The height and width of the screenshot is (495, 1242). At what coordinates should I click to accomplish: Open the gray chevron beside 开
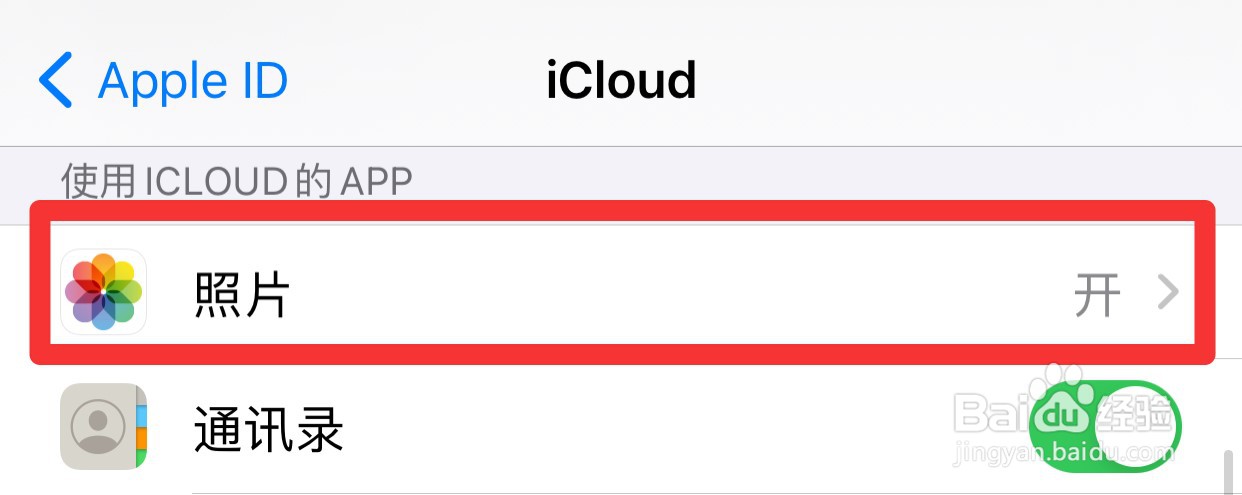pos(1168,293)
